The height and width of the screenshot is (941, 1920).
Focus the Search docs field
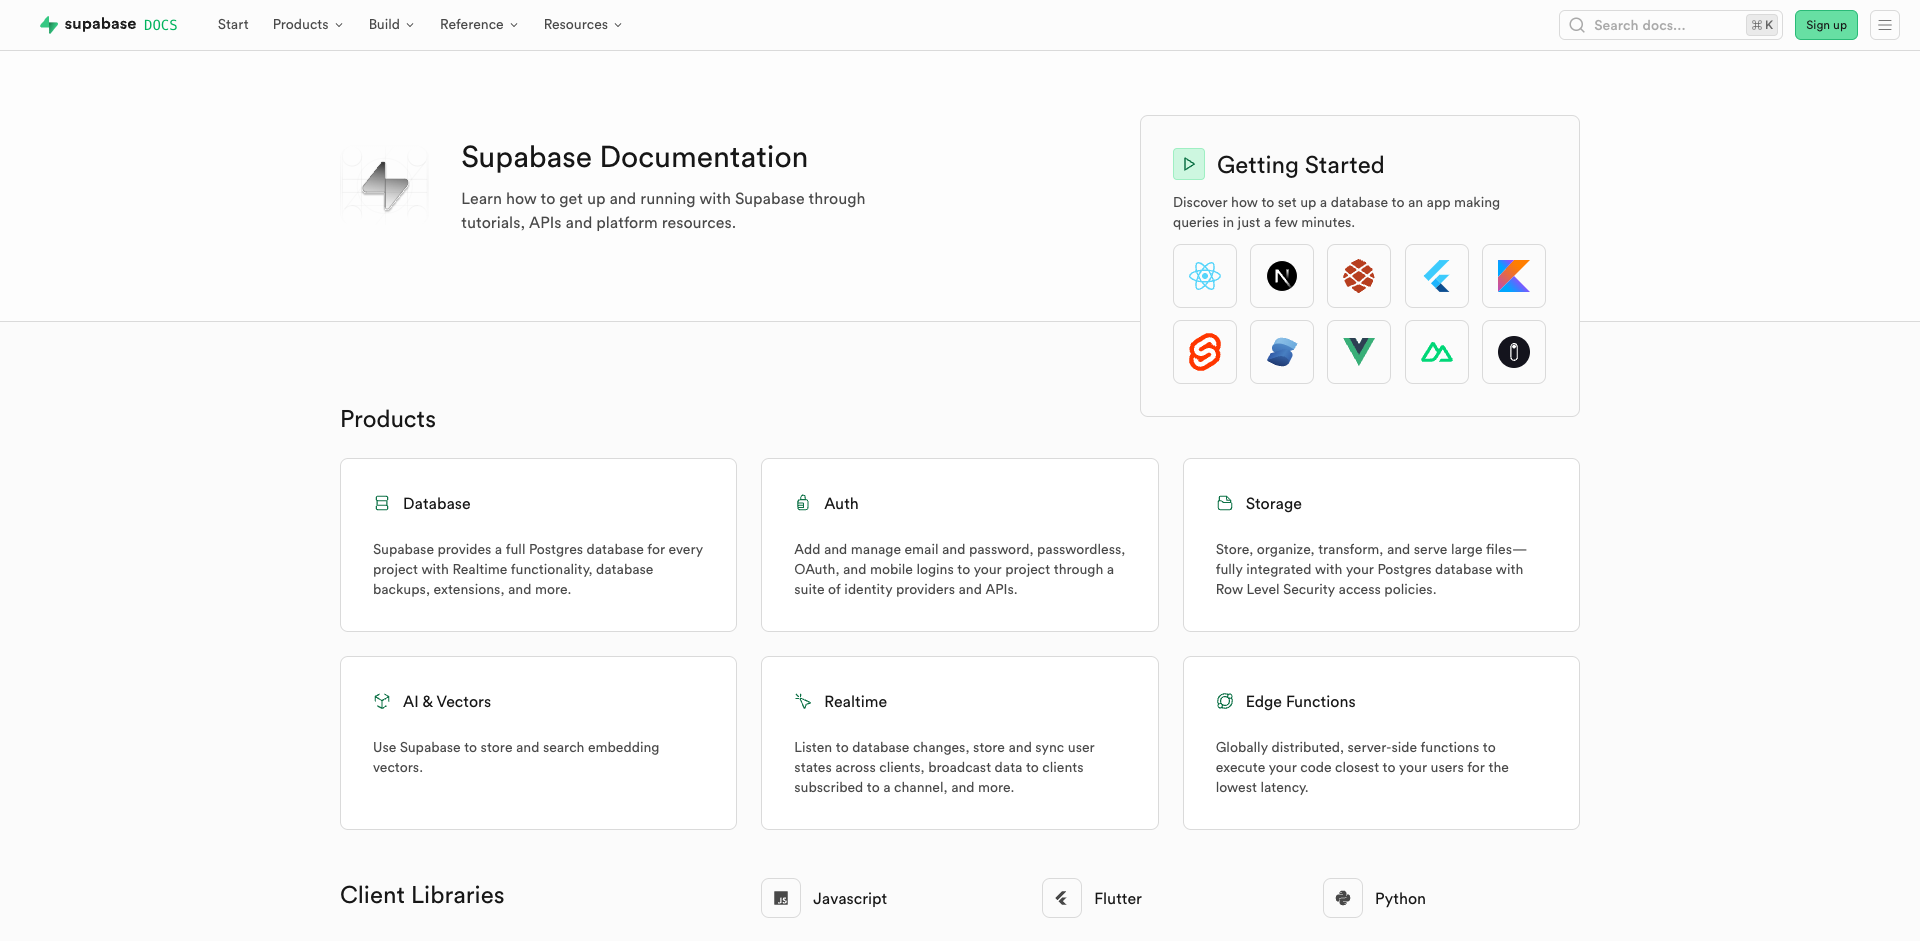click(x=1670, y=25)
